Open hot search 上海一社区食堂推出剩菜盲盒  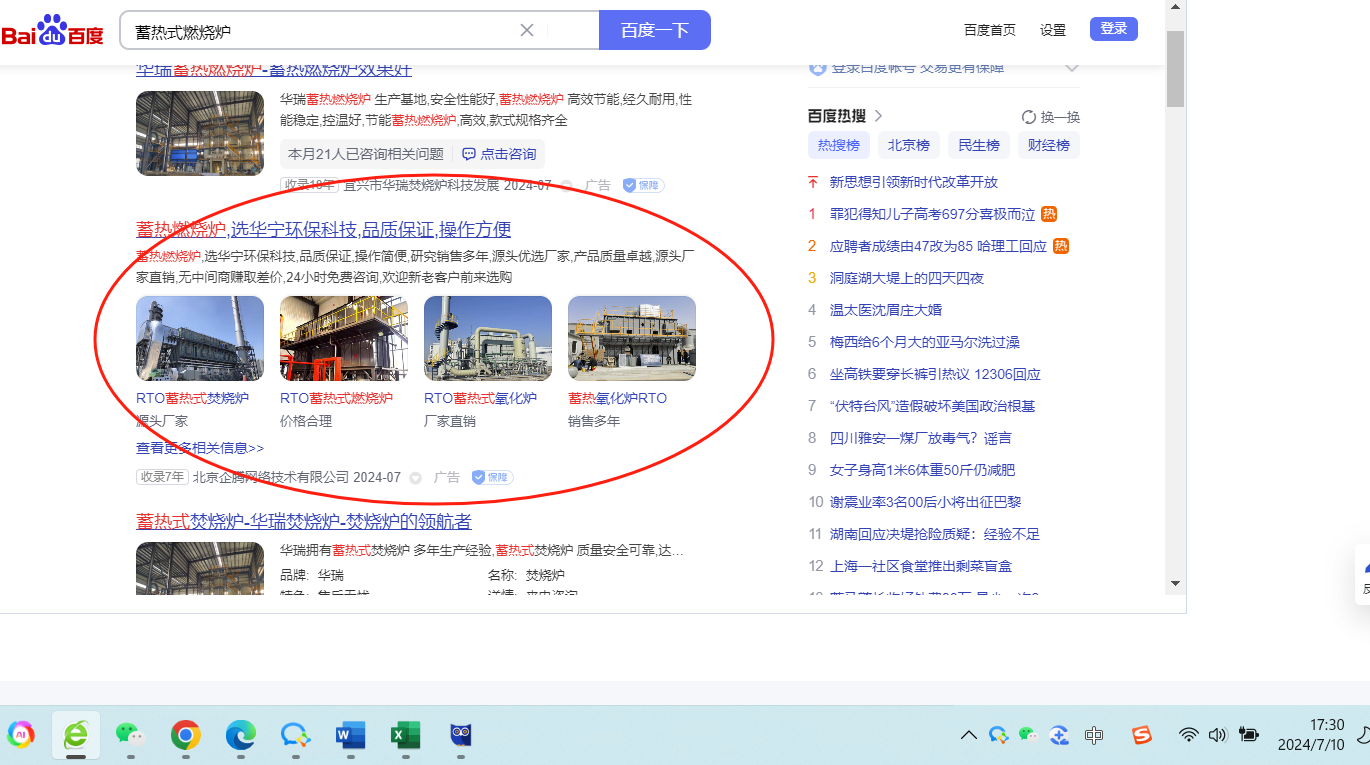tap(921, 566)
